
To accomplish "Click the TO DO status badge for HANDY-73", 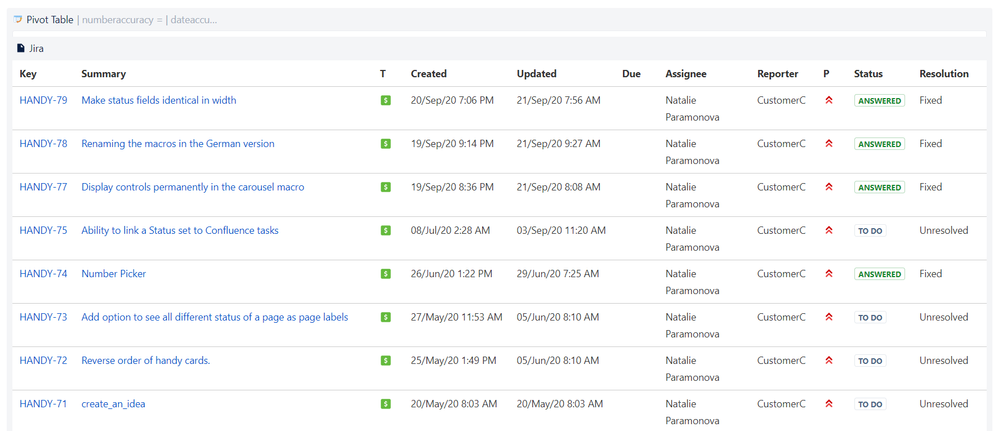I will pyautogui.click(x=869, y=318).
